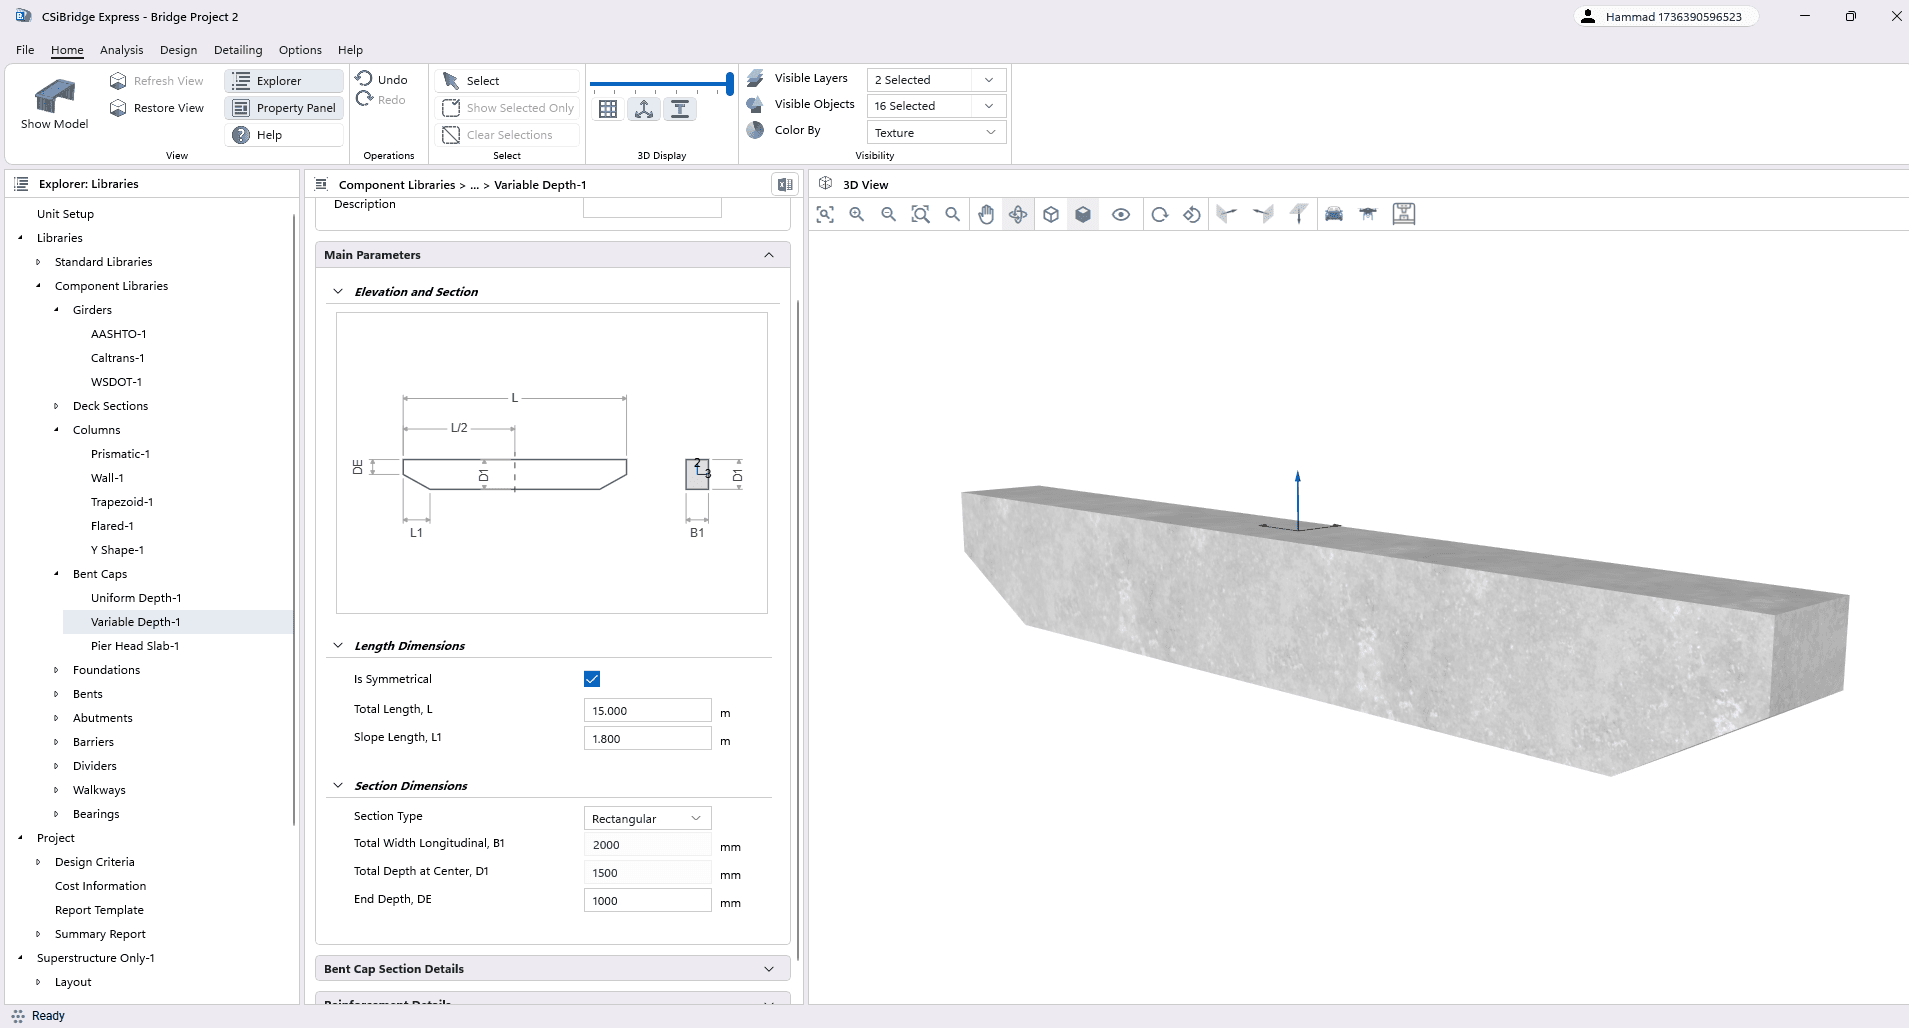The width and height of the screenshot is (1909, 1028).
Task: Click the zoom out magnifier icon
Action: click(x=889, y=214)
